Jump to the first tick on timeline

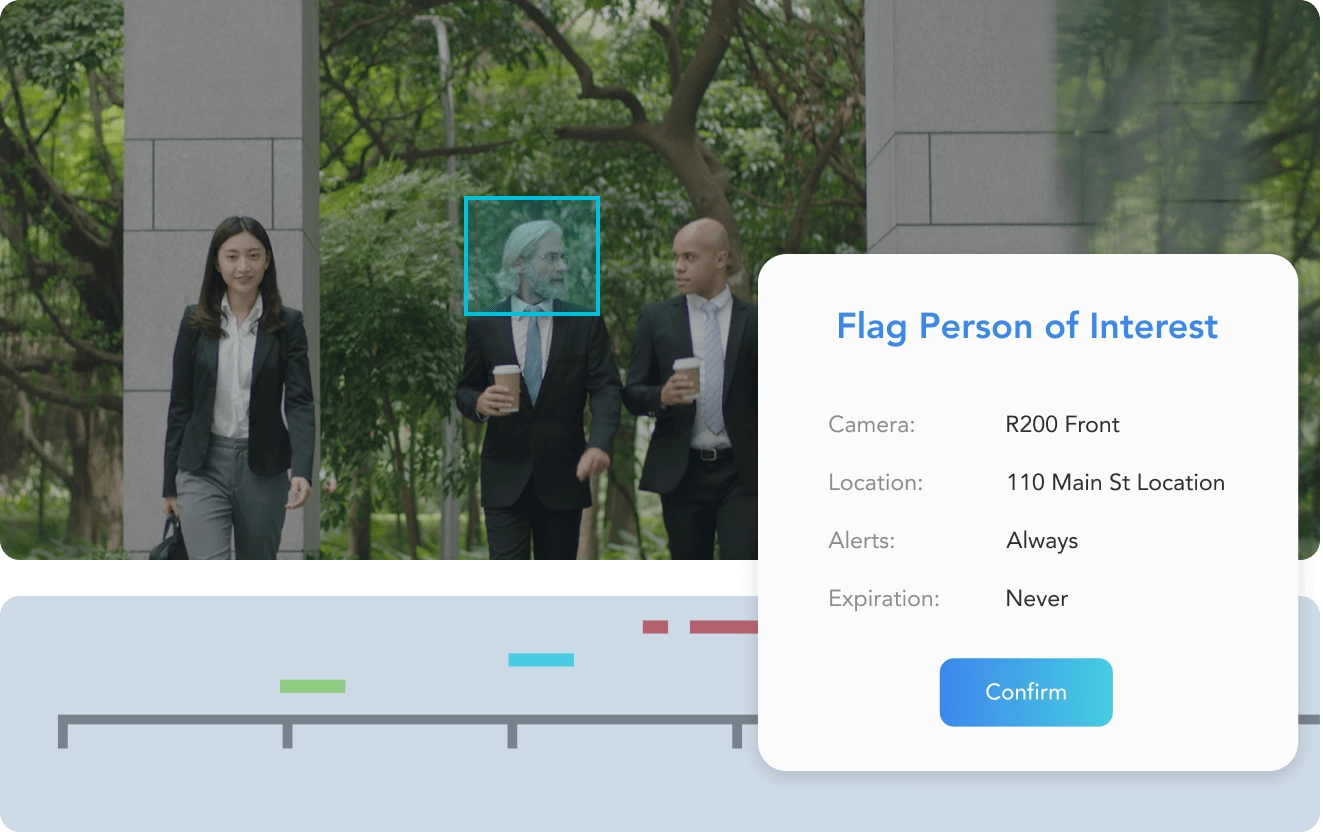pos(63,732)
